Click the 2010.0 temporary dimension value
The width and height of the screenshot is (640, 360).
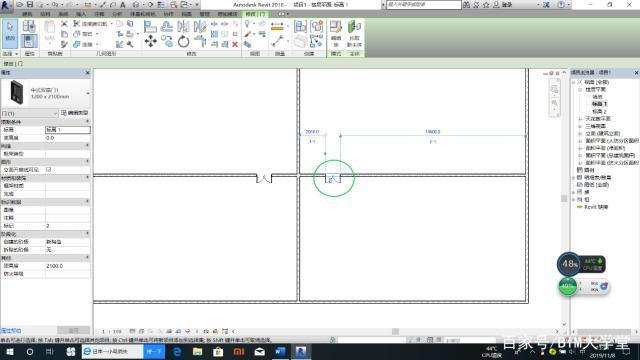coord(312,132)
